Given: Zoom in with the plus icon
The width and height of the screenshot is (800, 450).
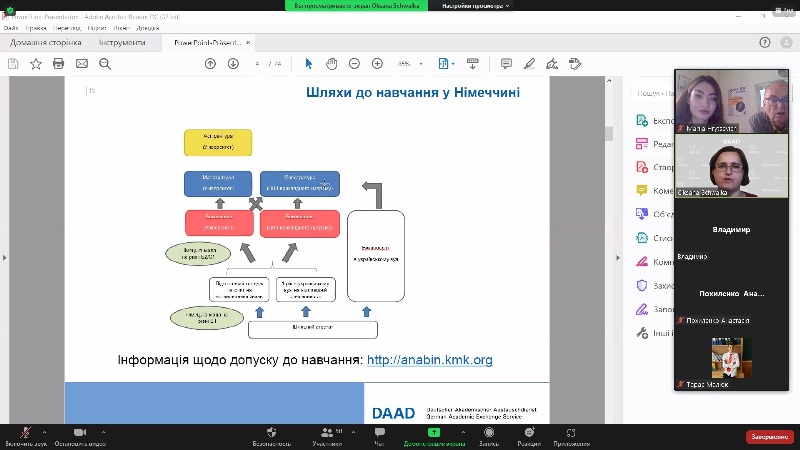Looking at the screenshot, I should (377, 63).
